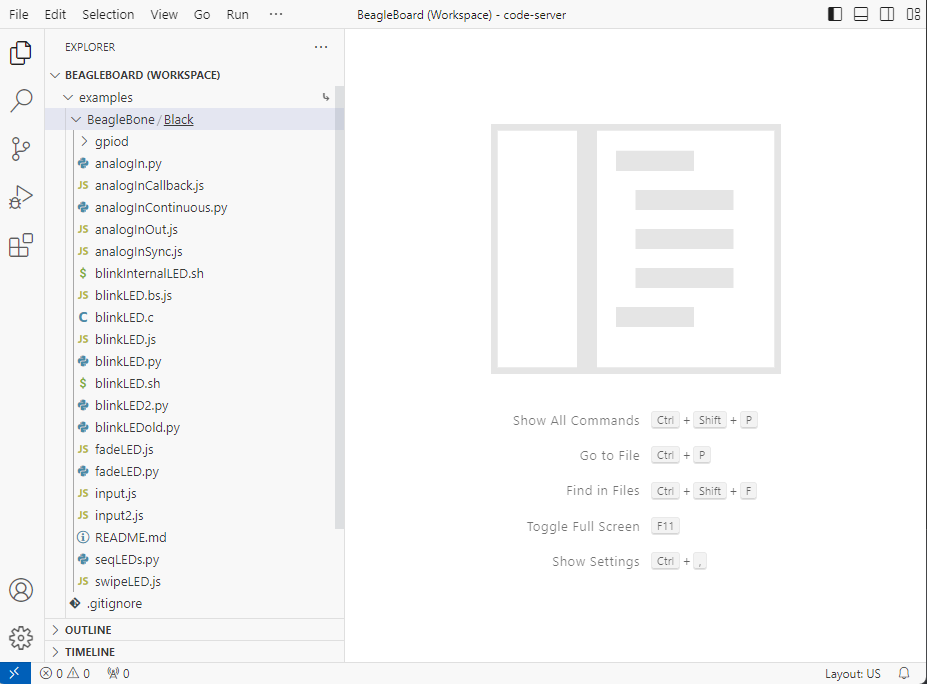Toggle the primary sidebar visibility from title bar

click(834, 14)
